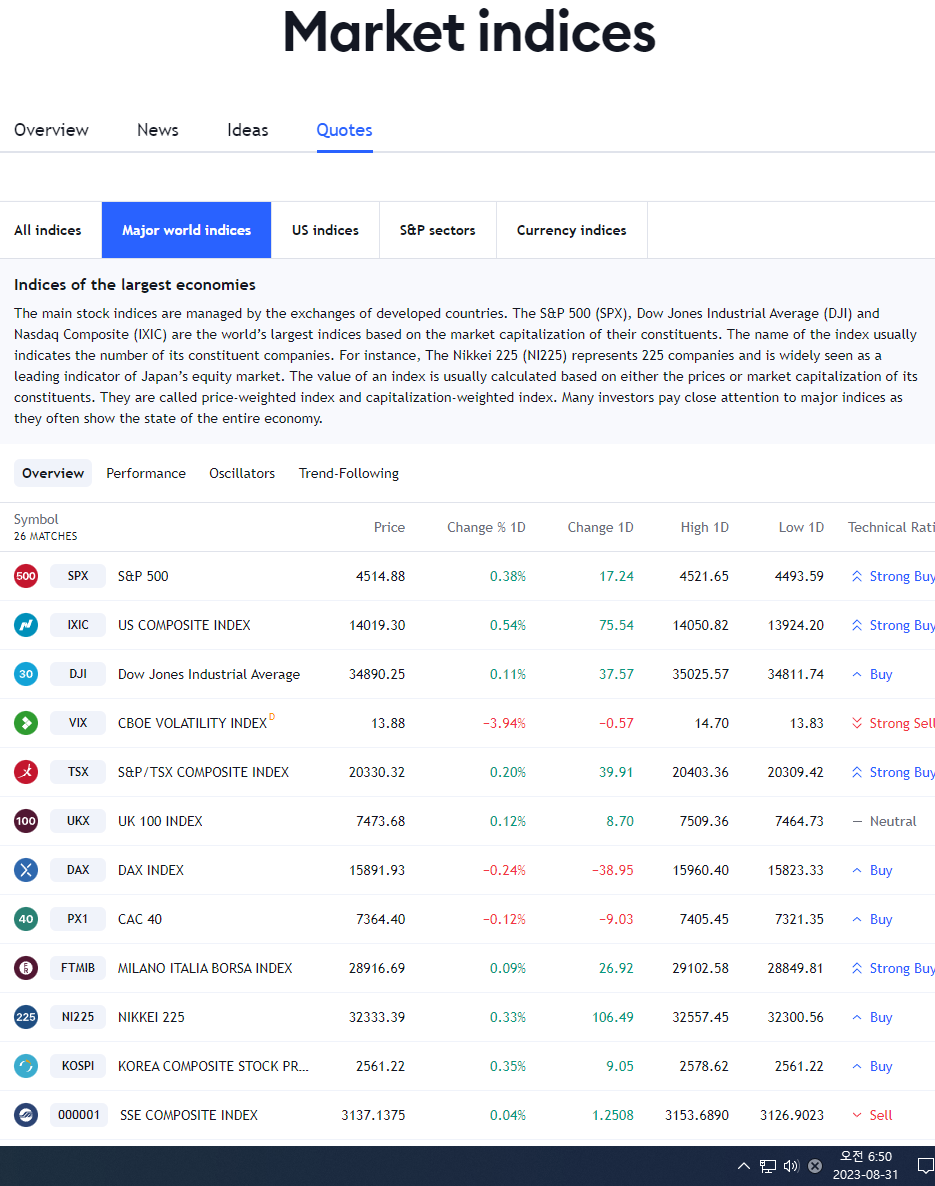935x1186 pixels.
Task: Open the S&P/TSX COMPOSITE INDEX link
Action: (x=203, y=772)
